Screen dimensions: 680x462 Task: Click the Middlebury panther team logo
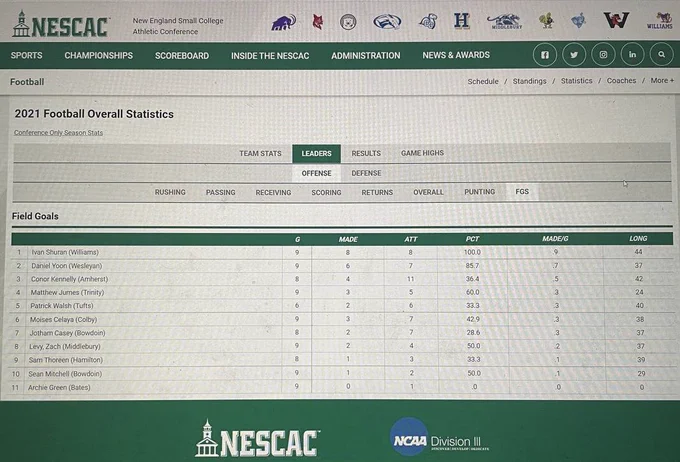pyautogui.click(x=504, y=21)
